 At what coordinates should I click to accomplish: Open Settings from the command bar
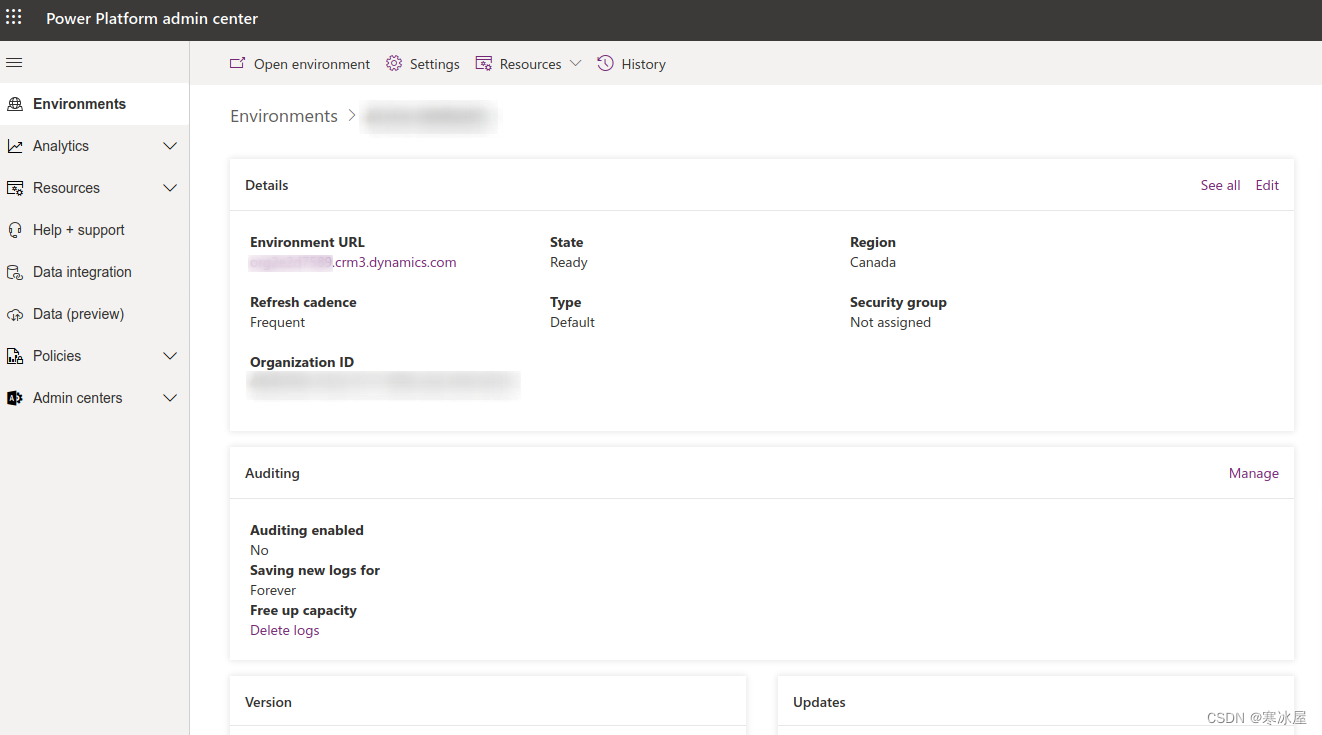pos(423,64)
